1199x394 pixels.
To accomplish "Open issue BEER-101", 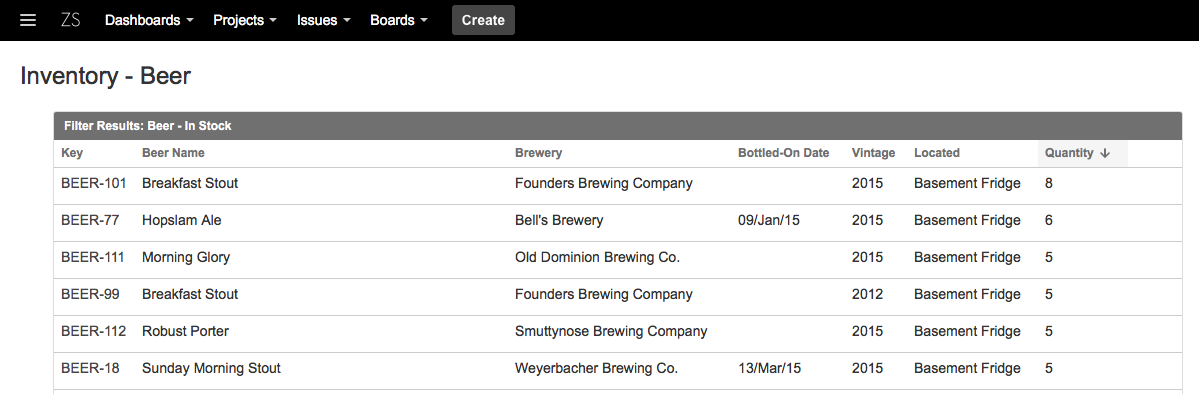I will (94, 184).
